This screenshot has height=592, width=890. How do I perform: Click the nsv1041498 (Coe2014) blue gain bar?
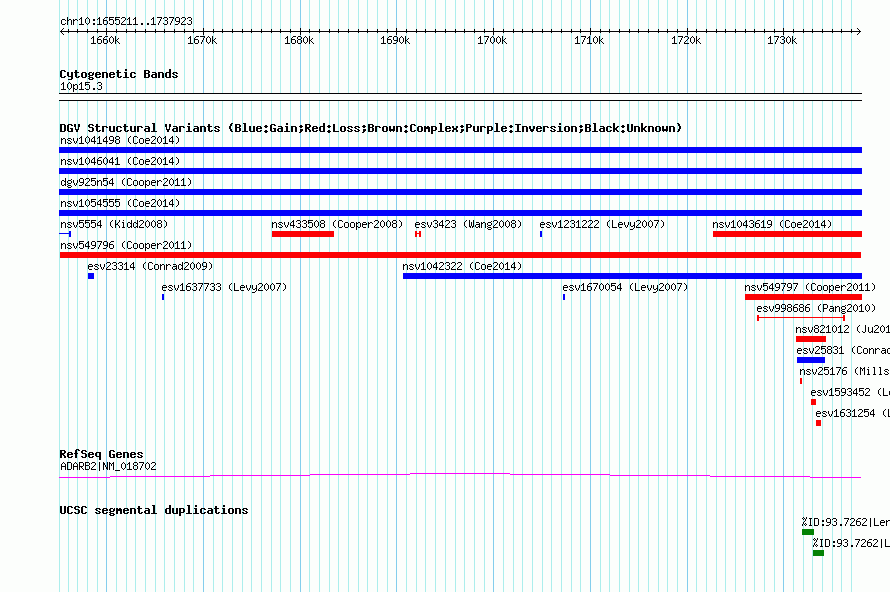coord(460,150)
